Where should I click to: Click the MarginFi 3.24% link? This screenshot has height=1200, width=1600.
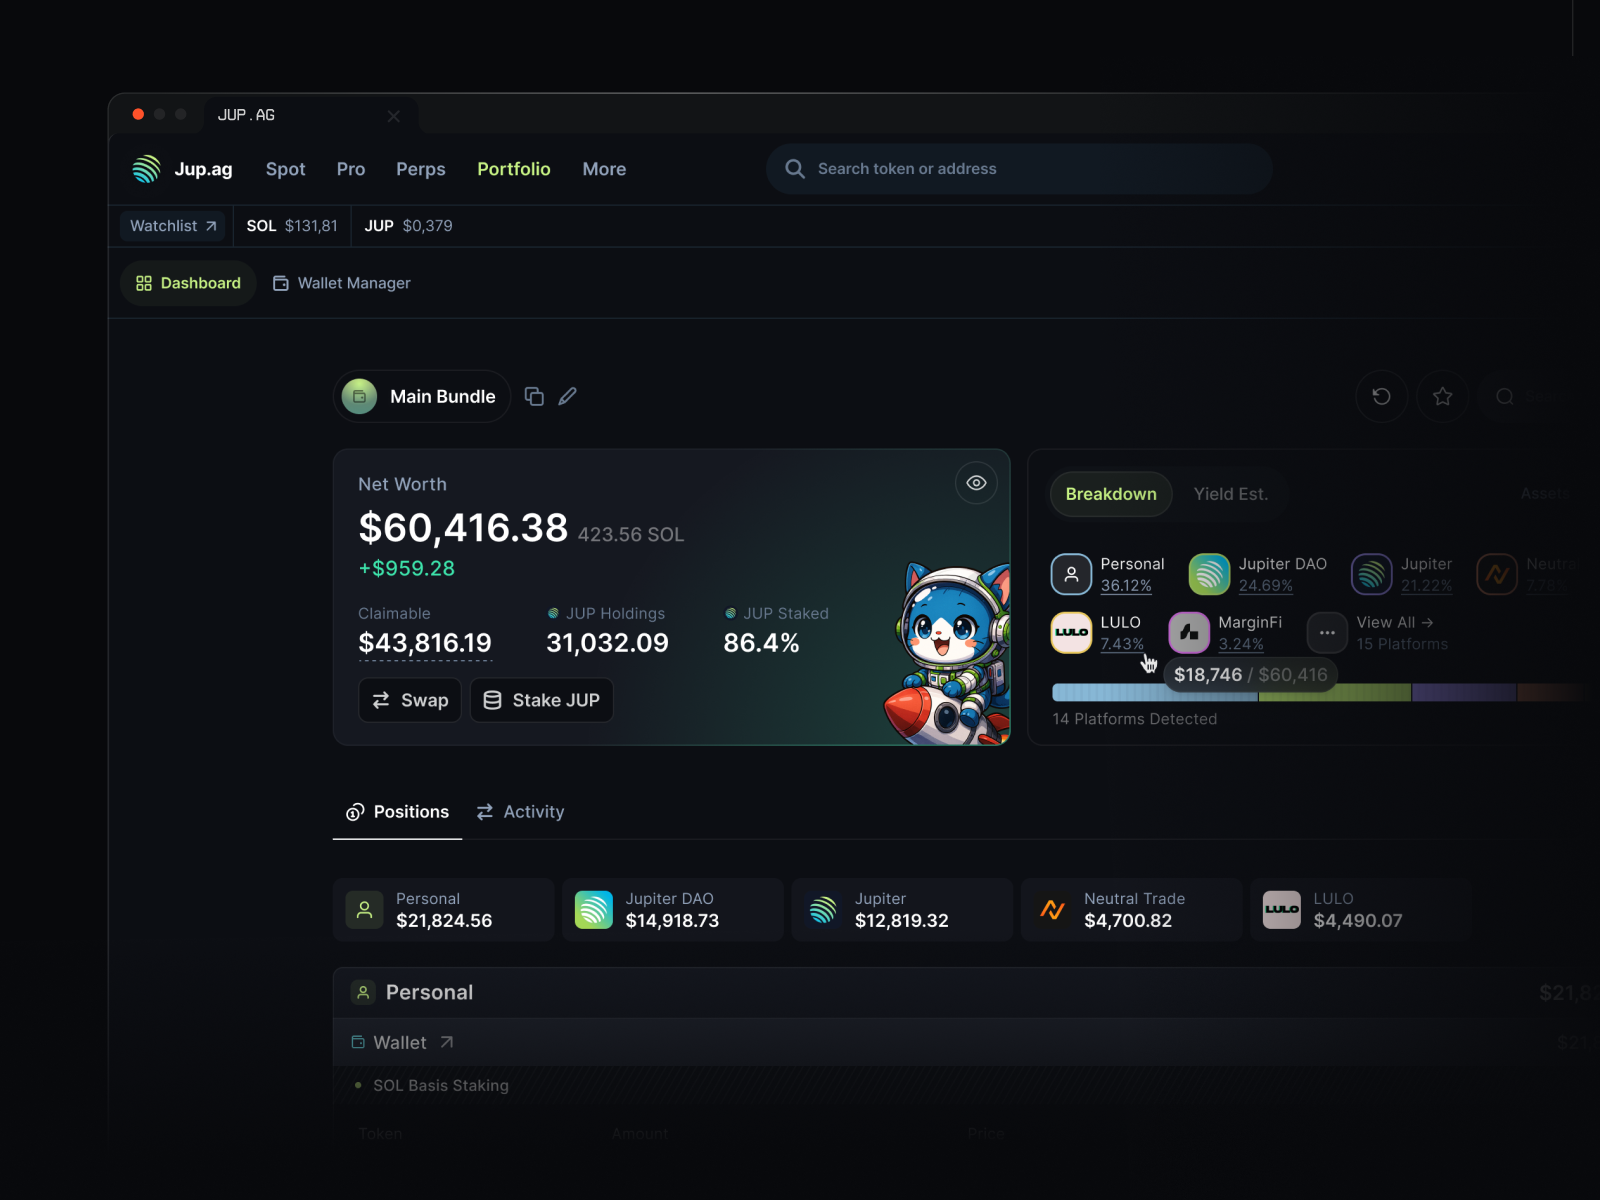coord(1241,644)
